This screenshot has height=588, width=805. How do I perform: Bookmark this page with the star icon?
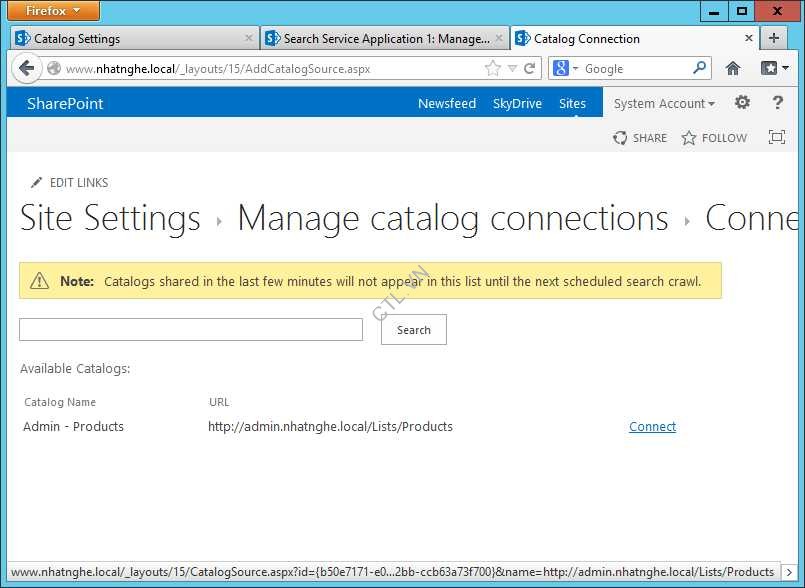[493, 68]
